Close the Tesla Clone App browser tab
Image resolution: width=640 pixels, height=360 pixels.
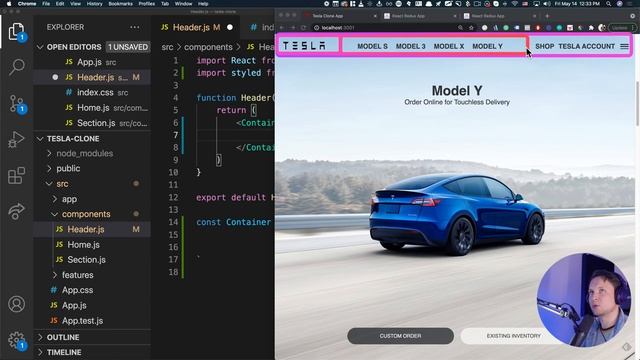click(375, 16)
